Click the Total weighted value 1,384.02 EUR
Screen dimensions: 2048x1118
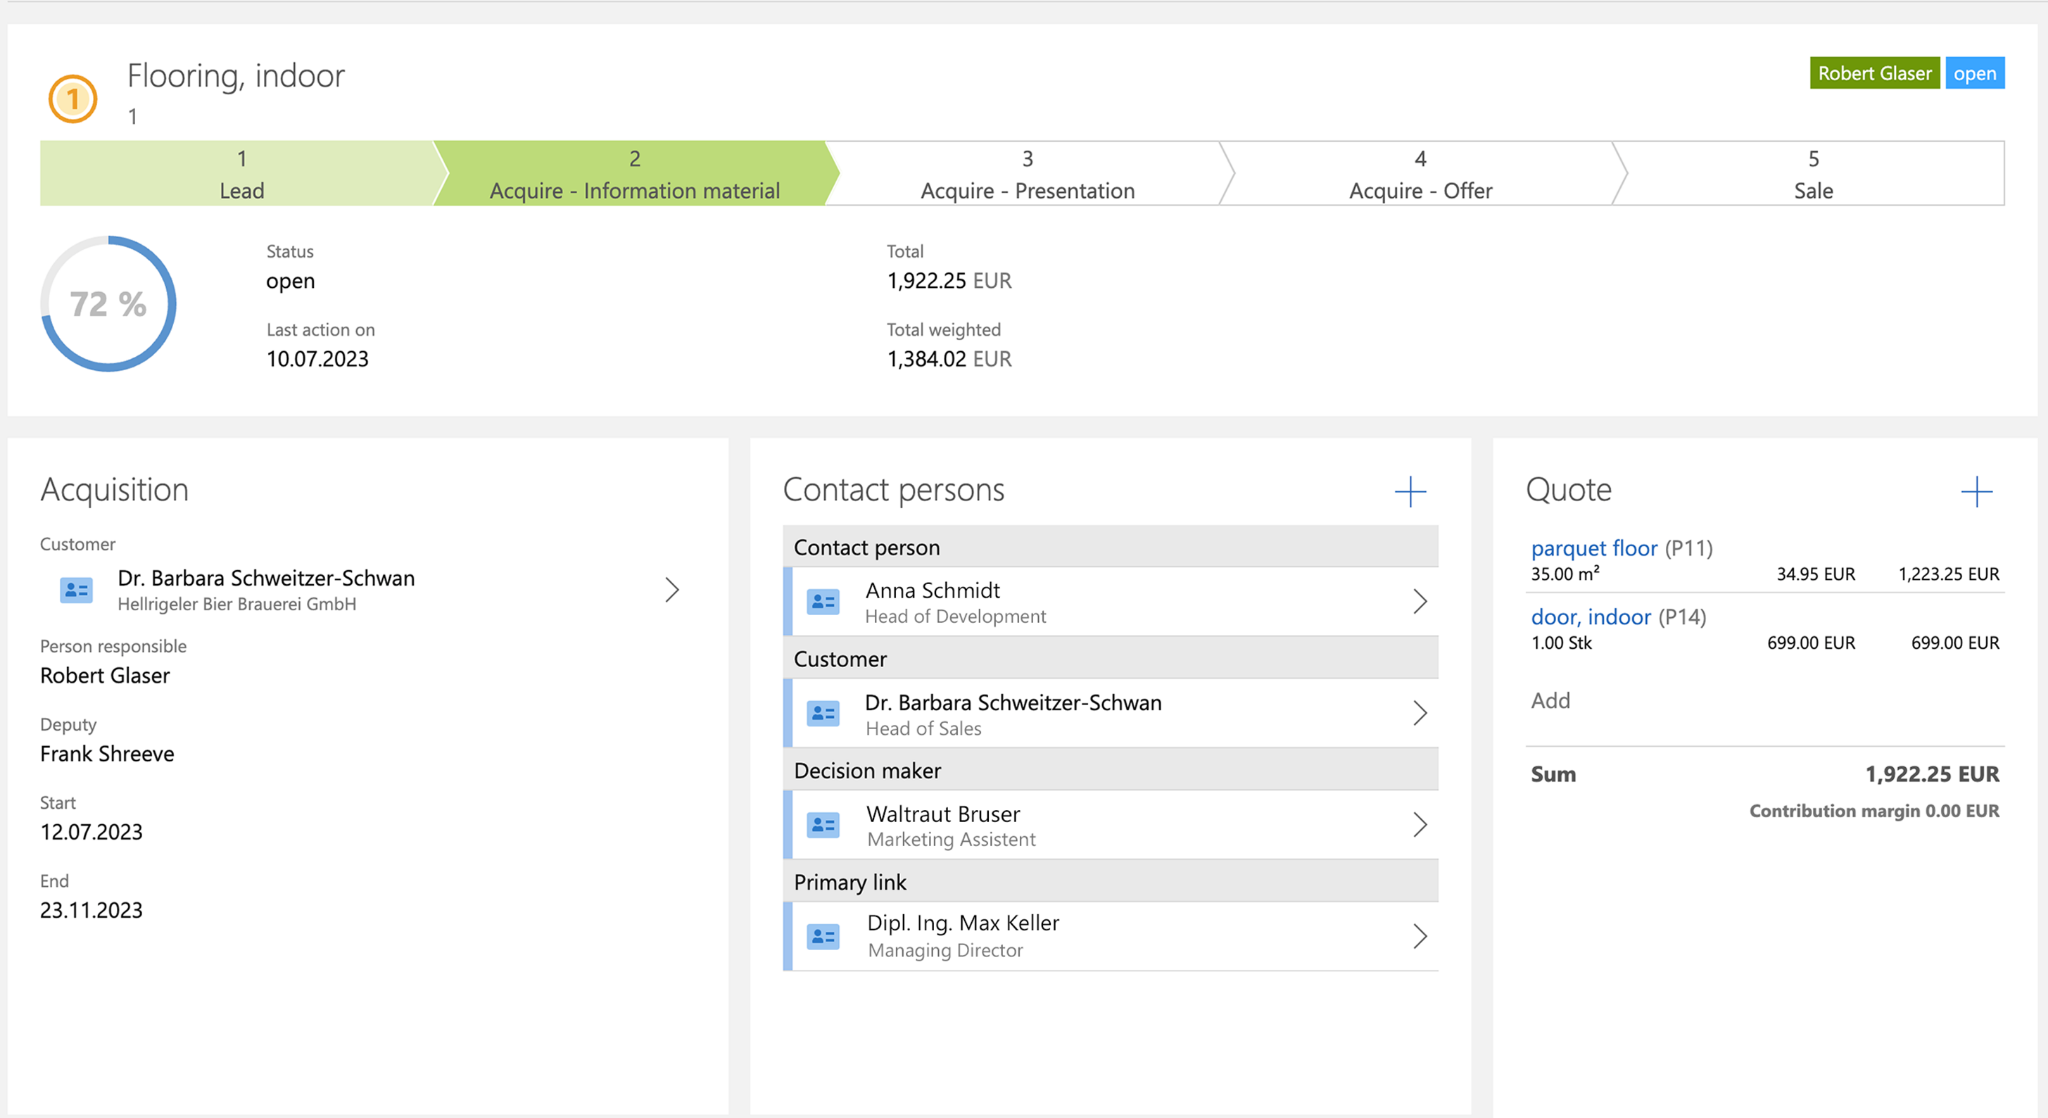coord(949,359)
